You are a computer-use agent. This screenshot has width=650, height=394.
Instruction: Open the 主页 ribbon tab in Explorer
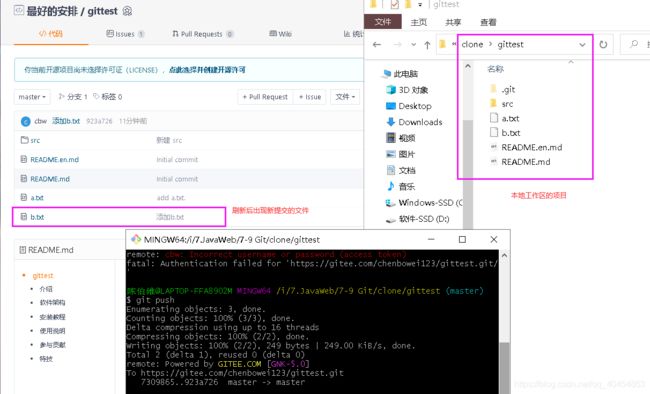tap(418, 22)
